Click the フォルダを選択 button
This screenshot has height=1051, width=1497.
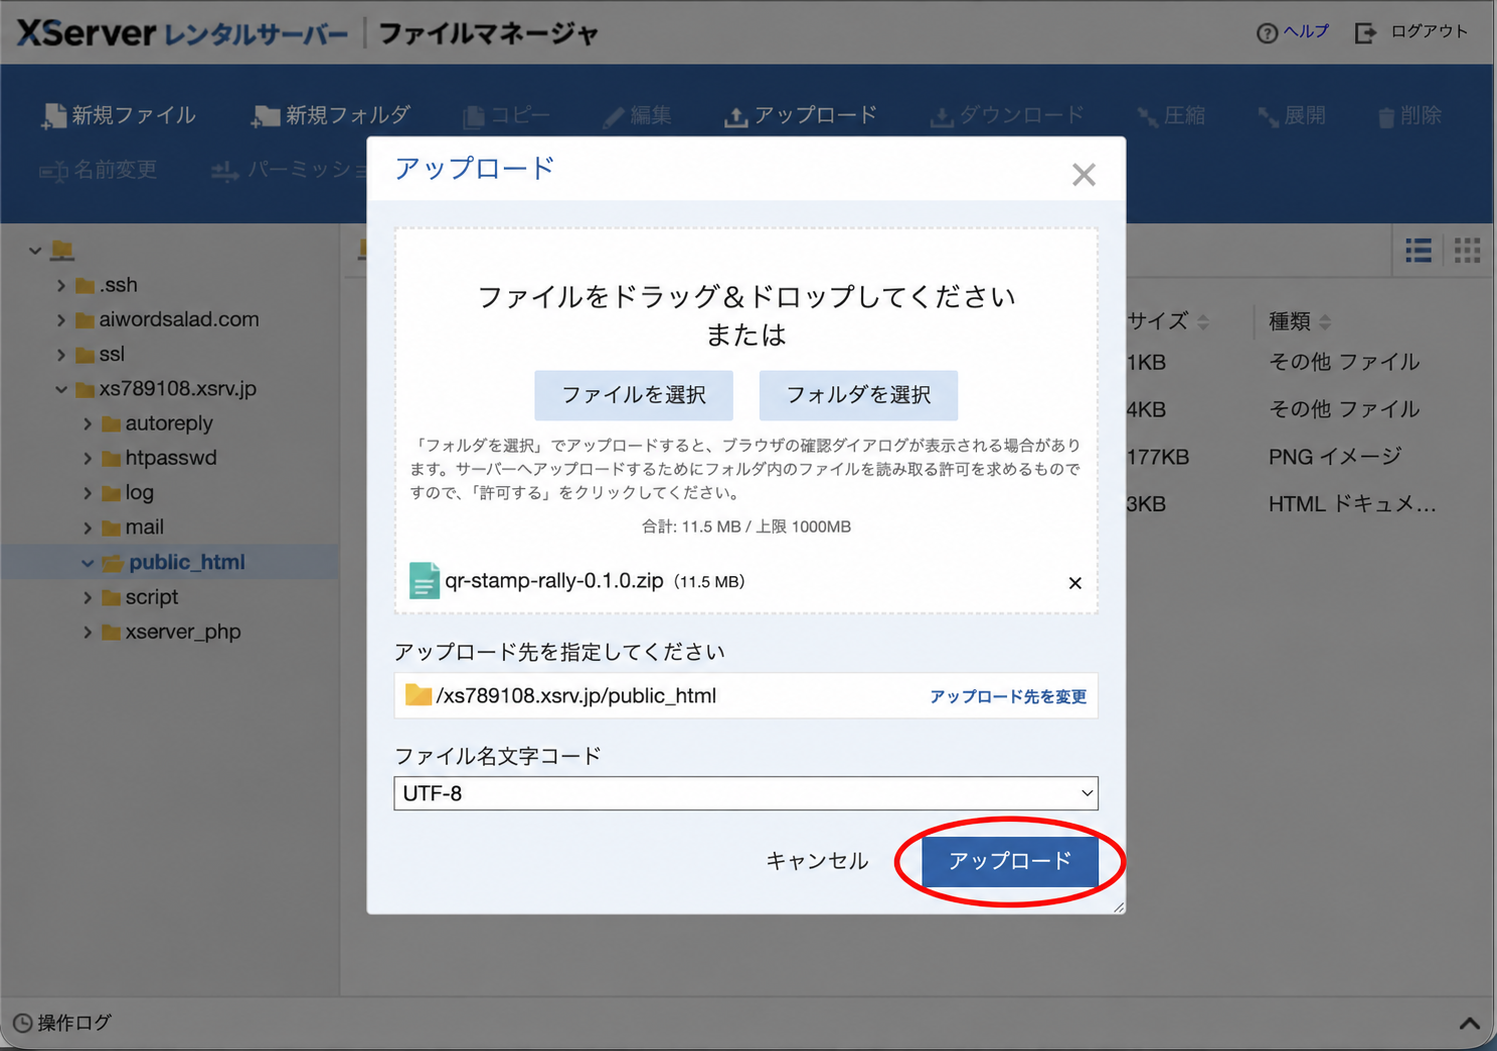[858, 395]
